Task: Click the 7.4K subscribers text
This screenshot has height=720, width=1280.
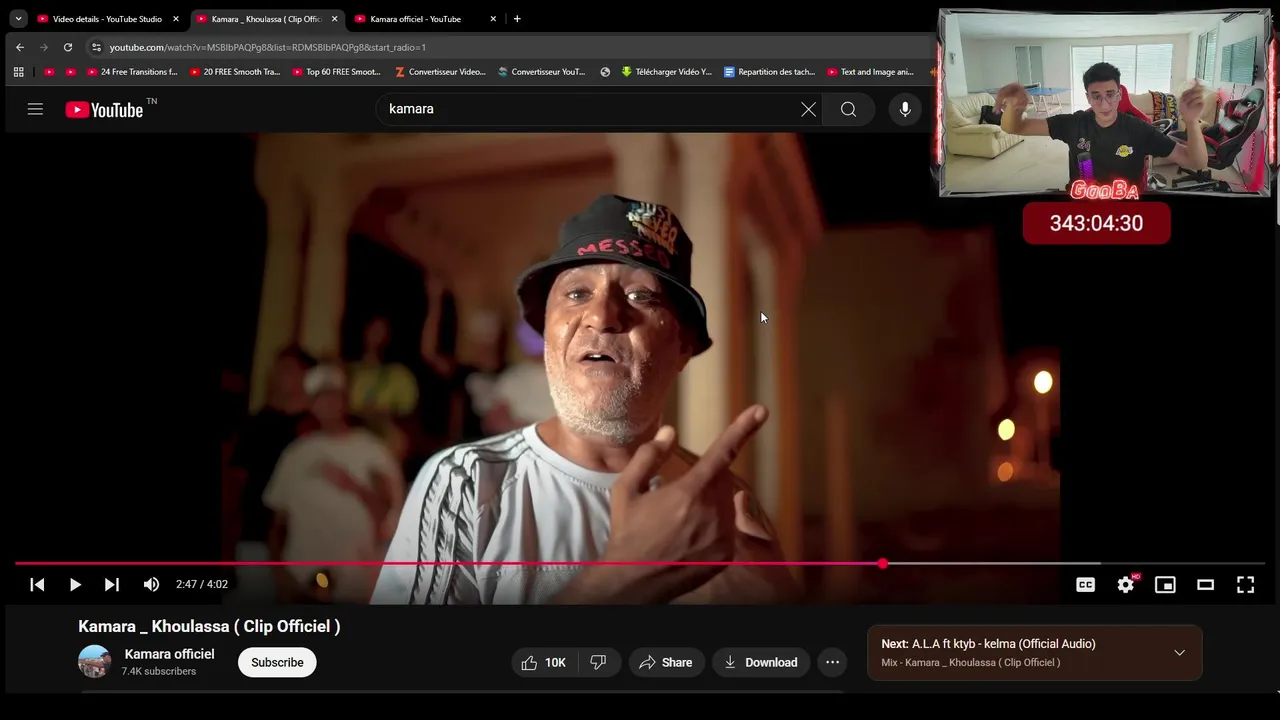Action: pos(159,672)
